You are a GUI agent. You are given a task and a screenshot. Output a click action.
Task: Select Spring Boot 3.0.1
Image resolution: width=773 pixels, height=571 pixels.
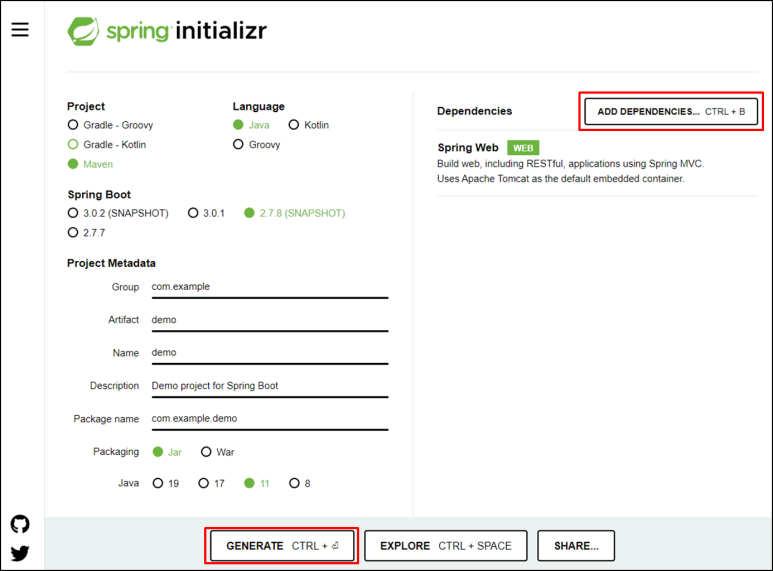point(206,213)
